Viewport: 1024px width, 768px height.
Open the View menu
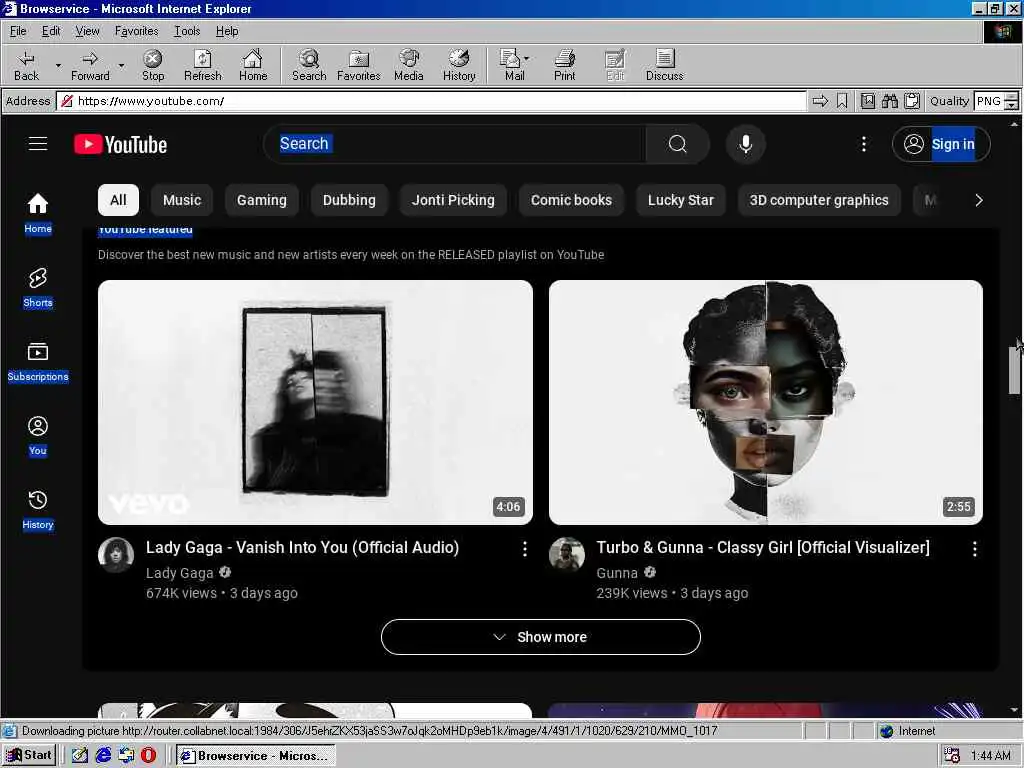pyautogui.click(x=88, y=31)
